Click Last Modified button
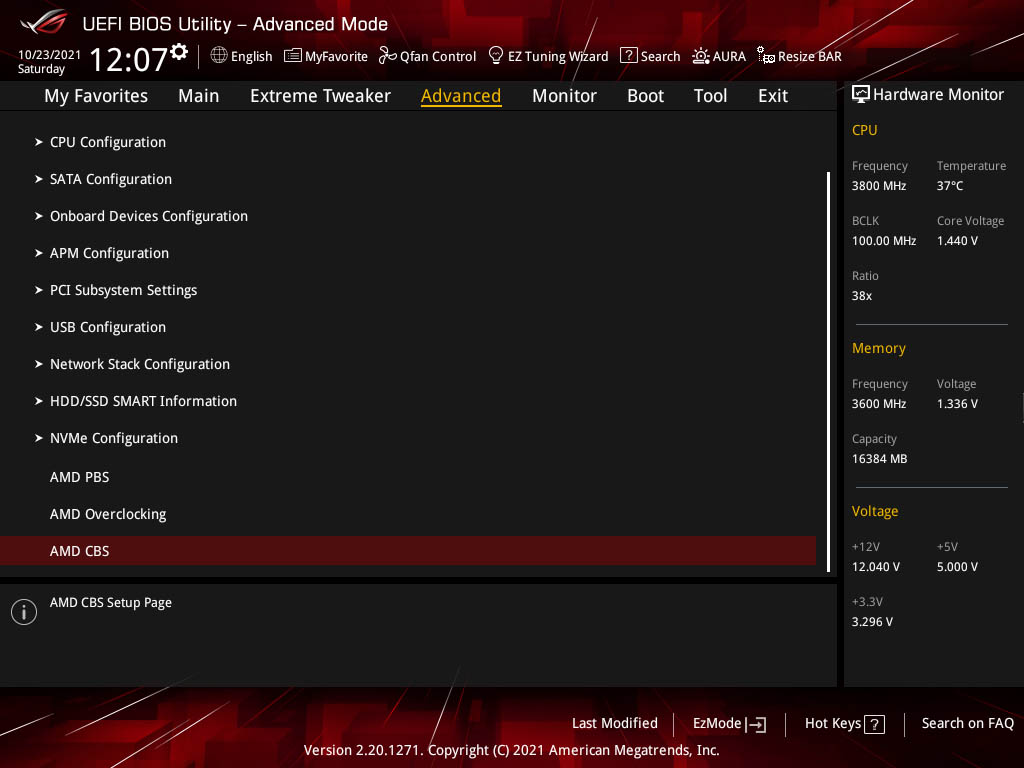 [x=615, y=724]
